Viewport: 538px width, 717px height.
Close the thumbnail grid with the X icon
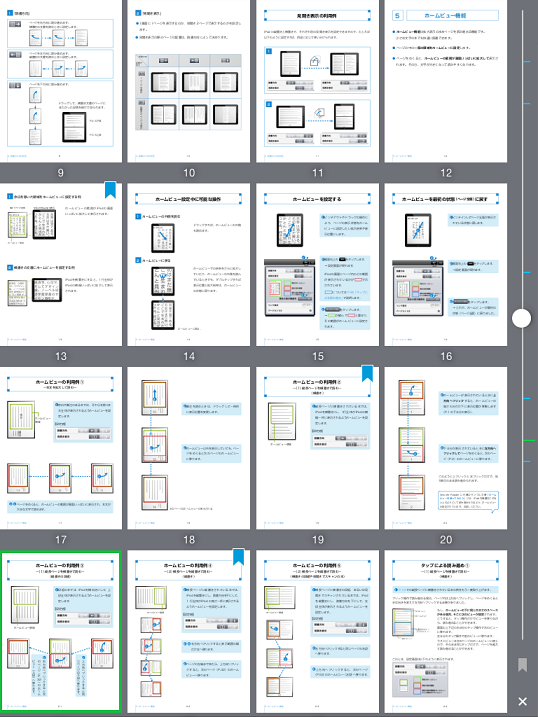click(522, 701)
